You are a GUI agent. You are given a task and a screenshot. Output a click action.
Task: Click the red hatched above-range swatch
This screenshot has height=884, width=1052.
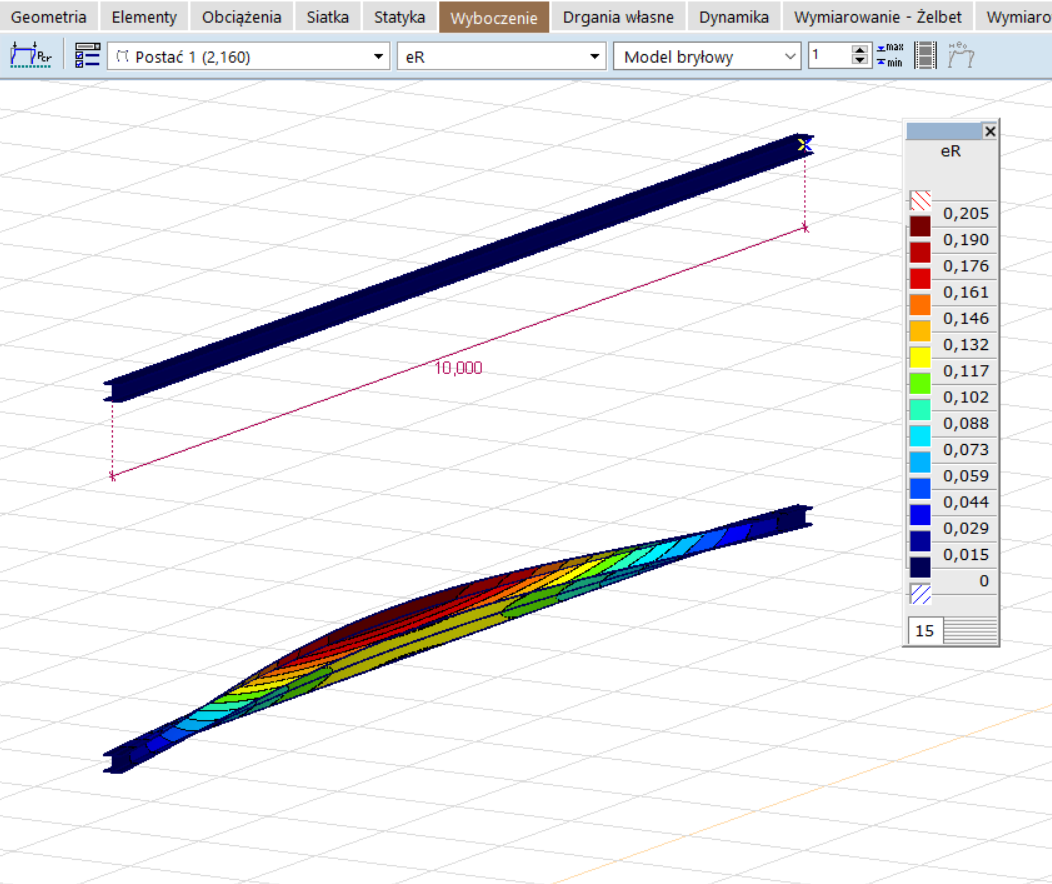click(x=920, y=200)
